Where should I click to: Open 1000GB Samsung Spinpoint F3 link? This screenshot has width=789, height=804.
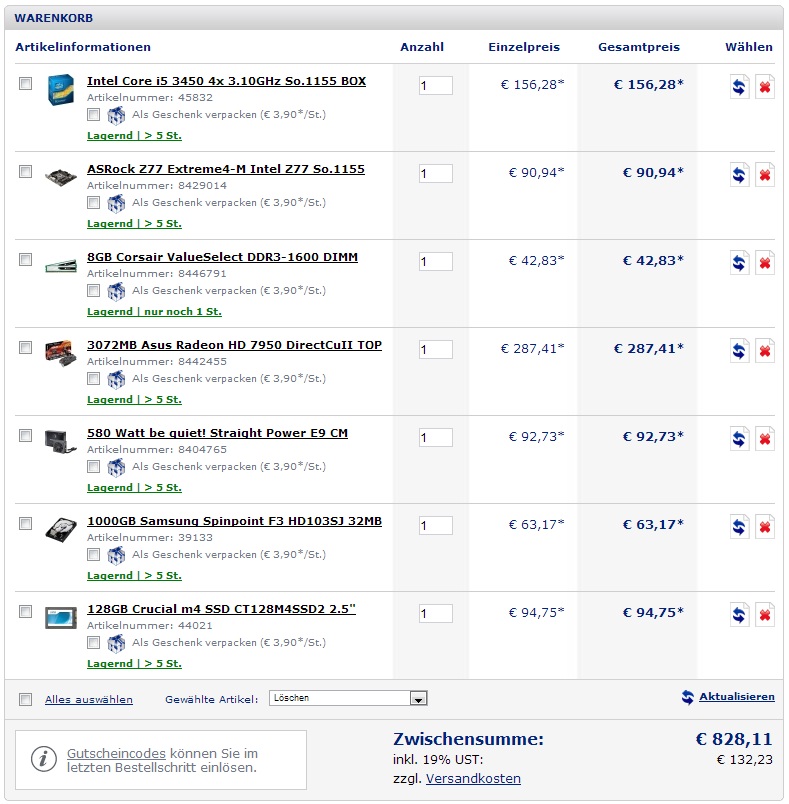234,521
